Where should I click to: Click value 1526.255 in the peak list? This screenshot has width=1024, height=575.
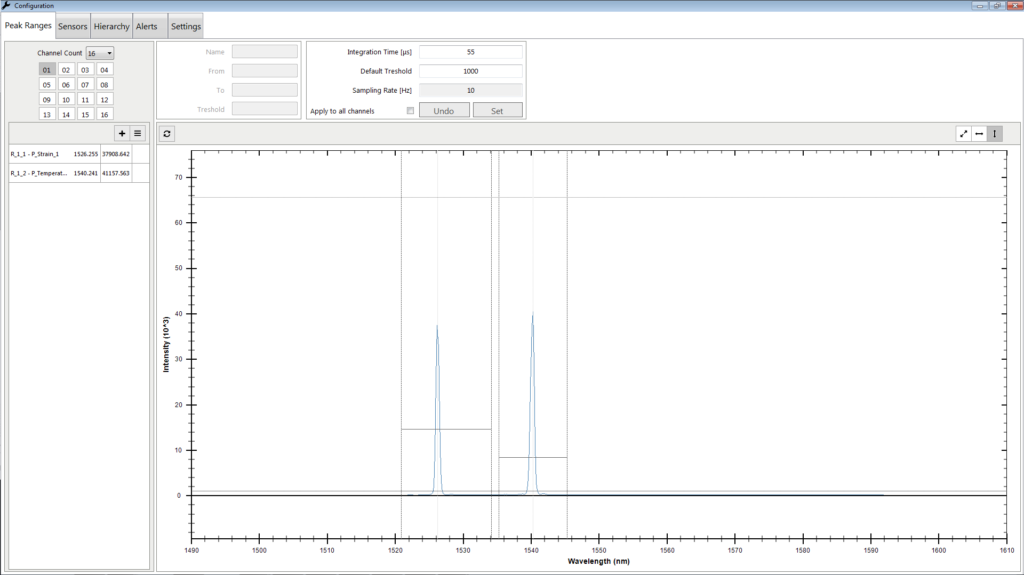click(86, 154)
